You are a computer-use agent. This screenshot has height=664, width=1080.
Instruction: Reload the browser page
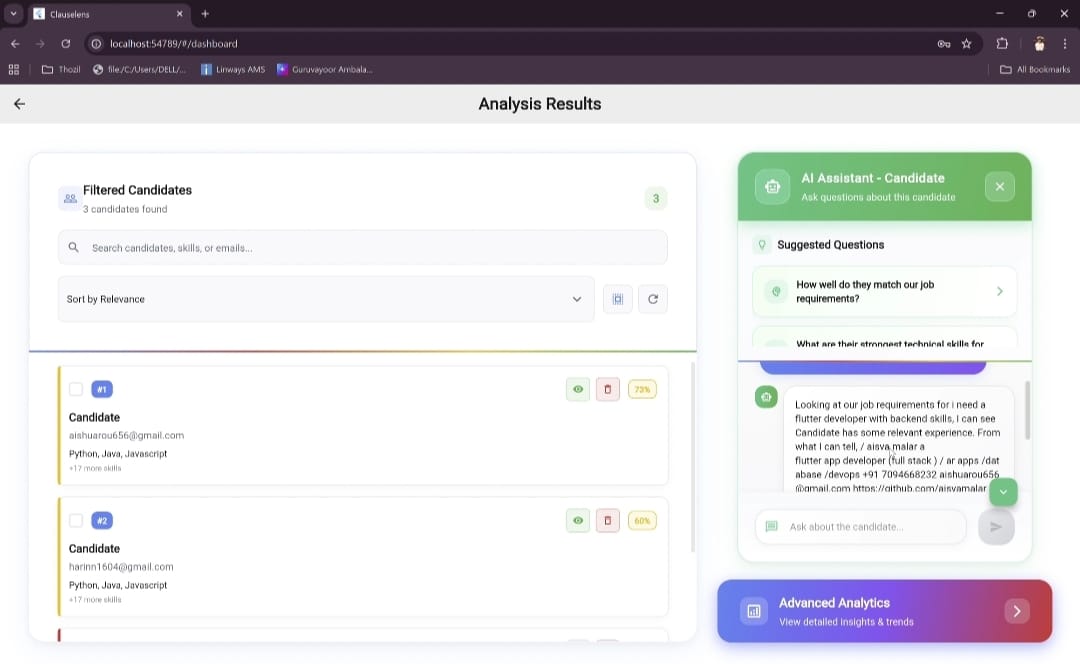[65, 43]
